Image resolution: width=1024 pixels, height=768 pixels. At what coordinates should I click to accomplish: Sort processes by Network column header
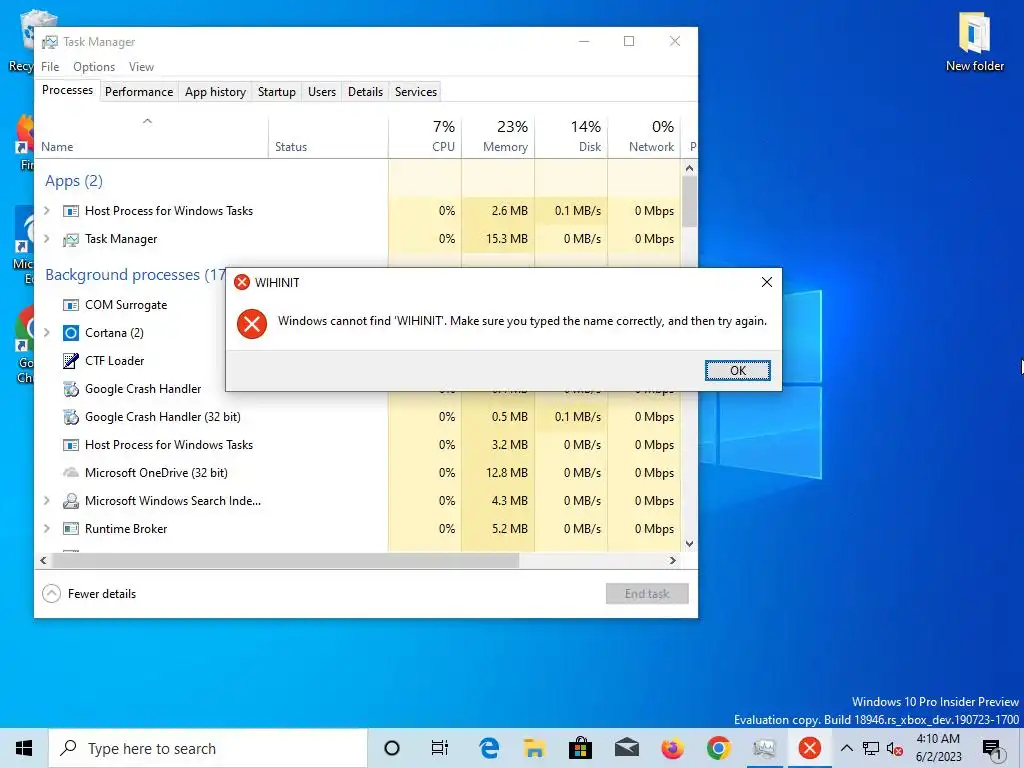click(x=644, y=136)
